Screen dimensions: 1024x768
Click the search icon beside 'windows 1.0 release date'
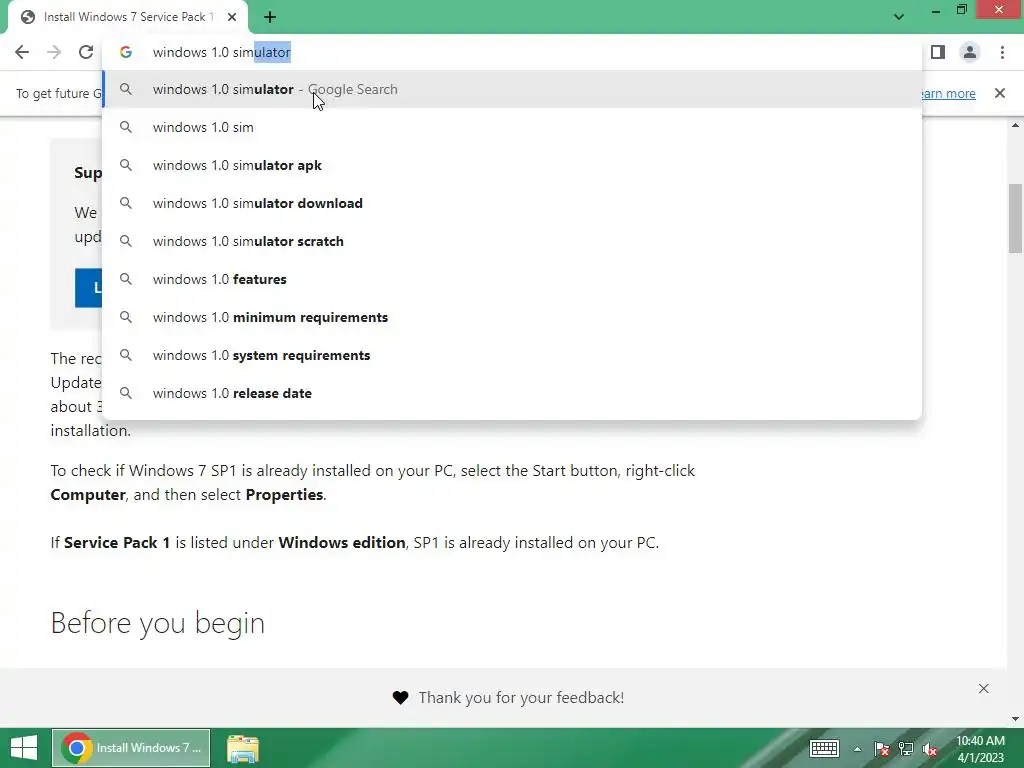click(x=126, y=393)
